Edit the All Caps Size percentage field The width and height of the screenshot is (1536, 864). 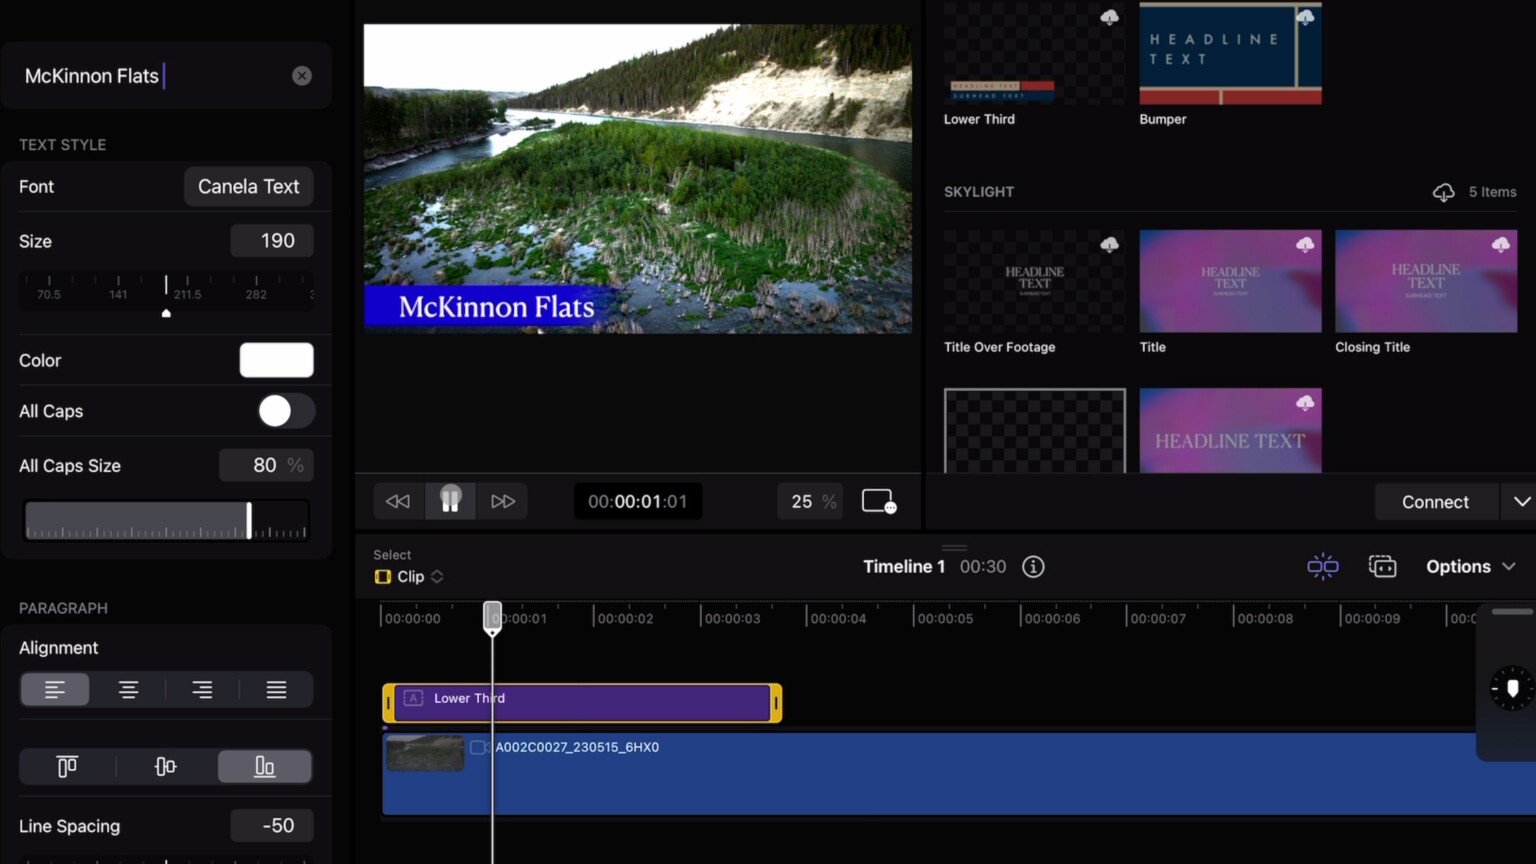[266, 465]
